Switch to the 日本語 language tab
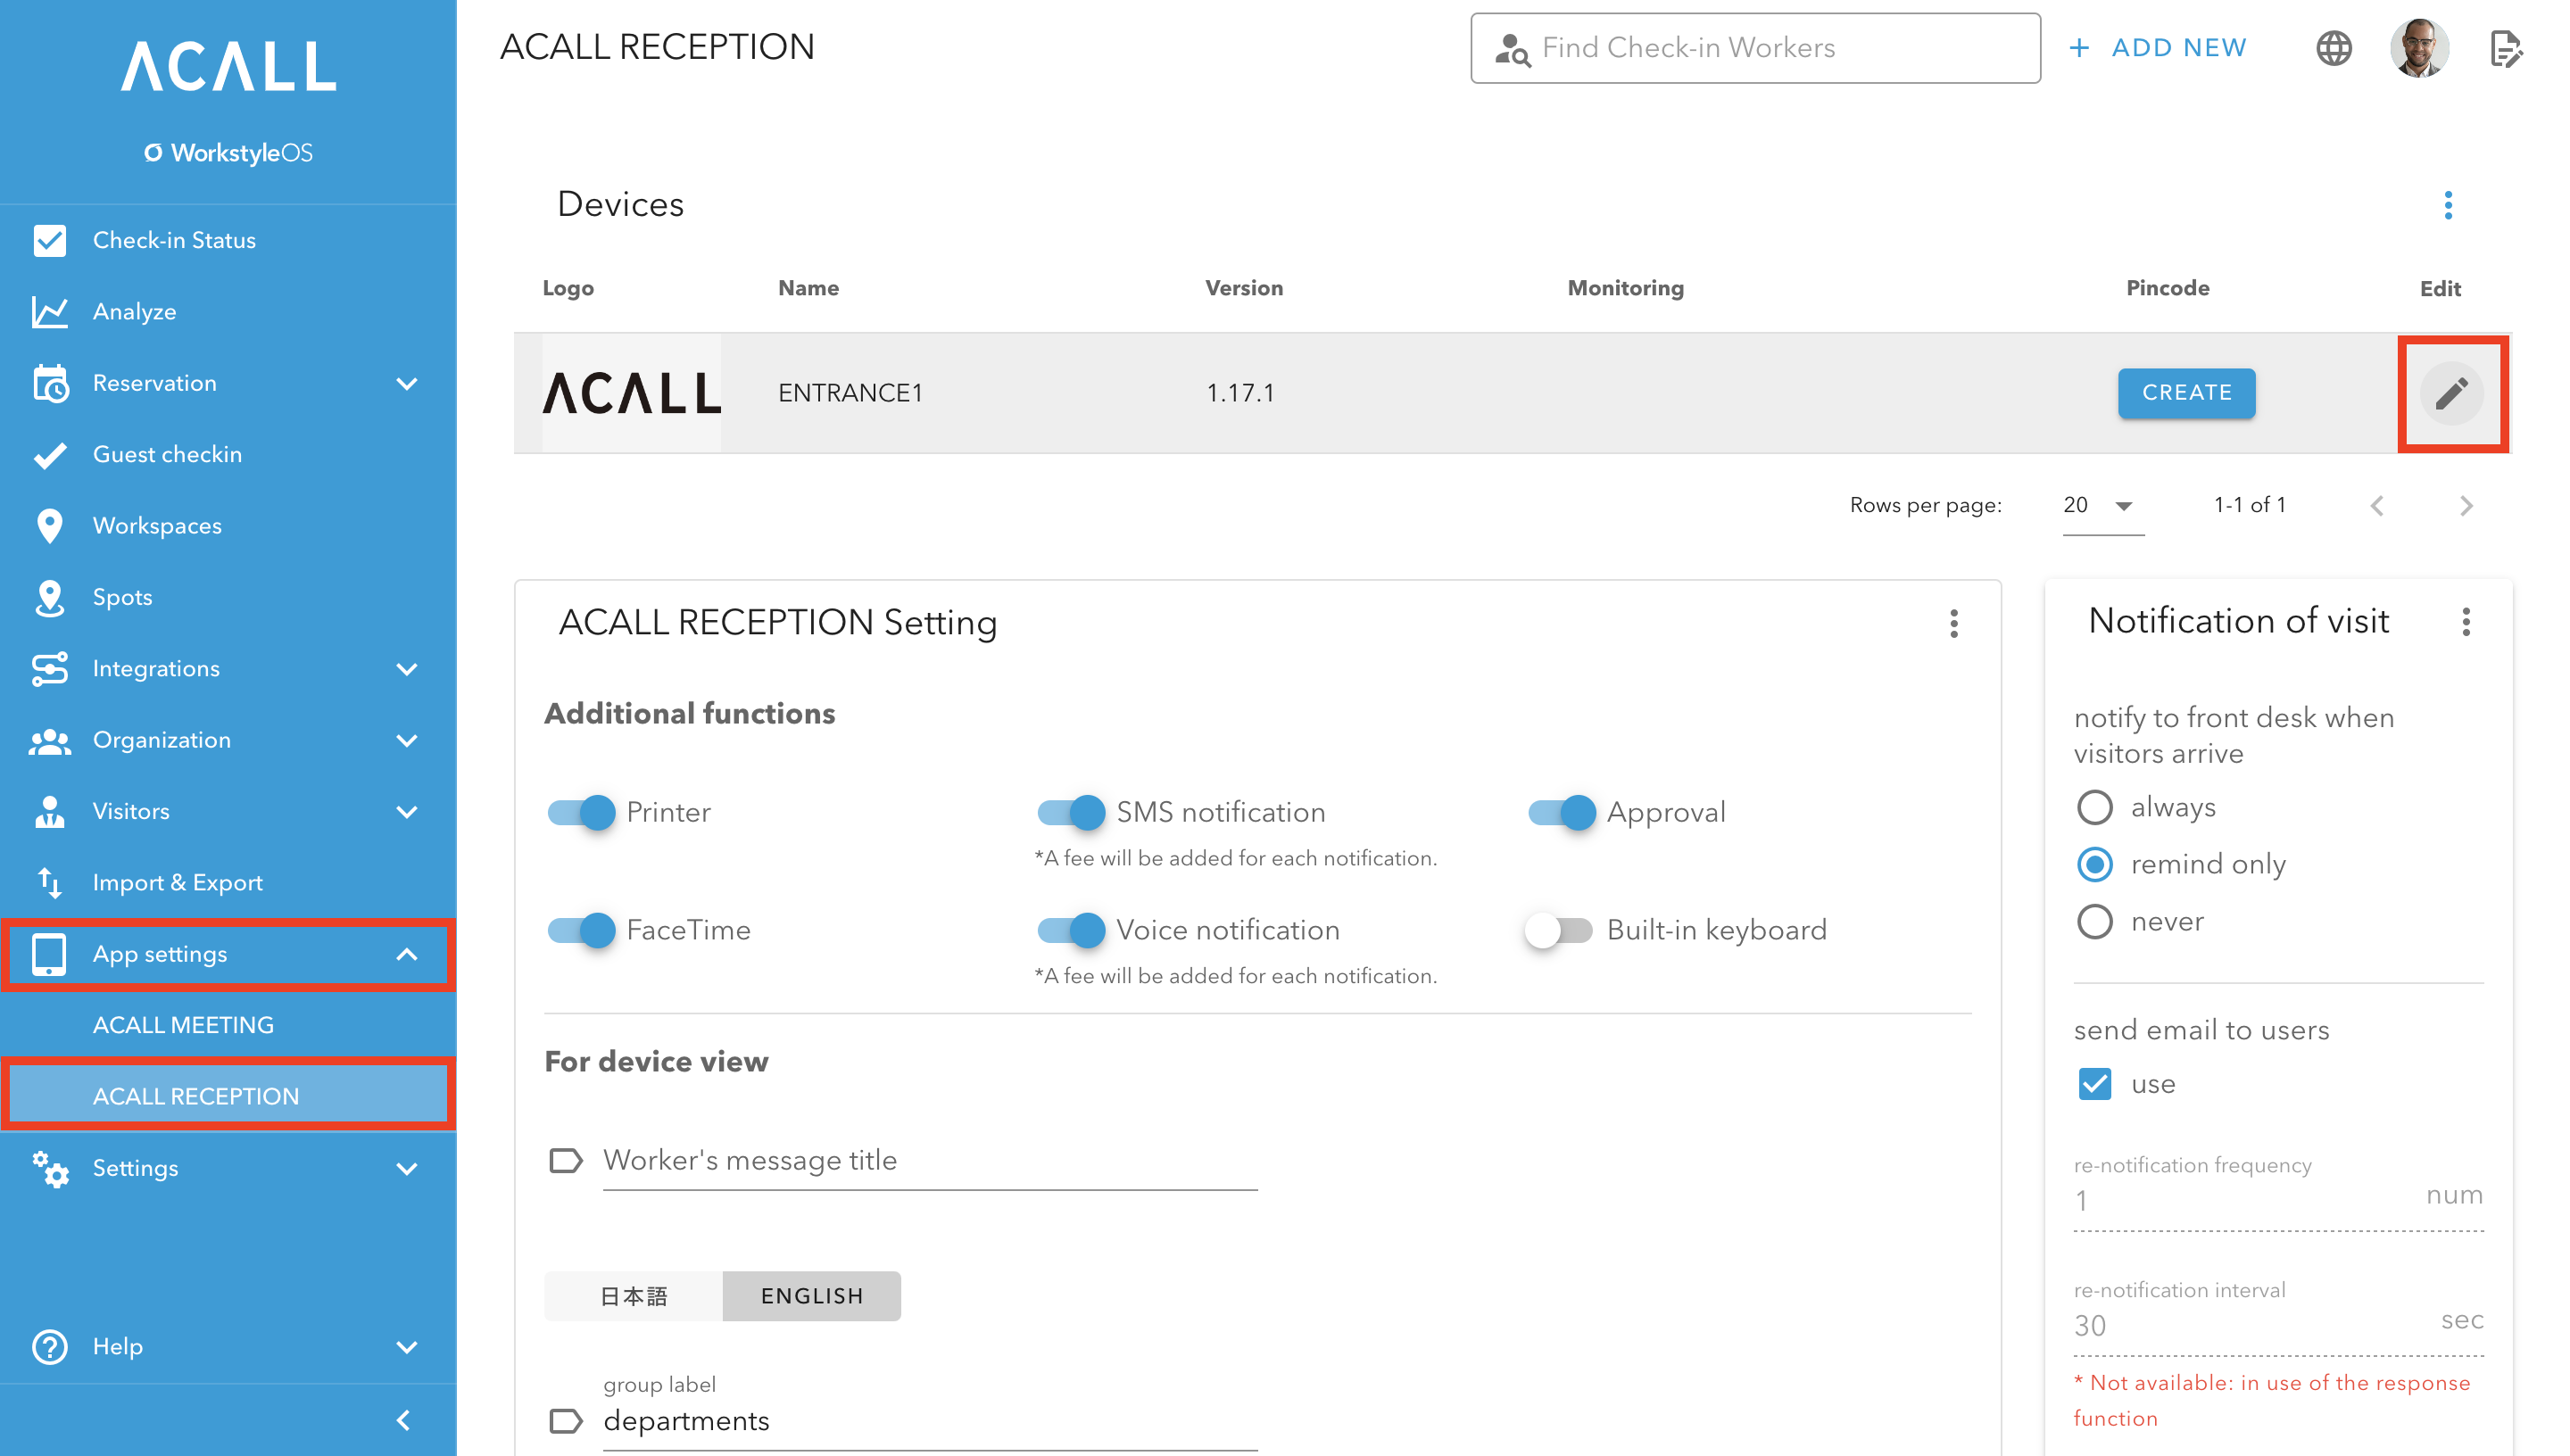The width and height of the screenshot is (2570, 1456). click(633, 1296)
